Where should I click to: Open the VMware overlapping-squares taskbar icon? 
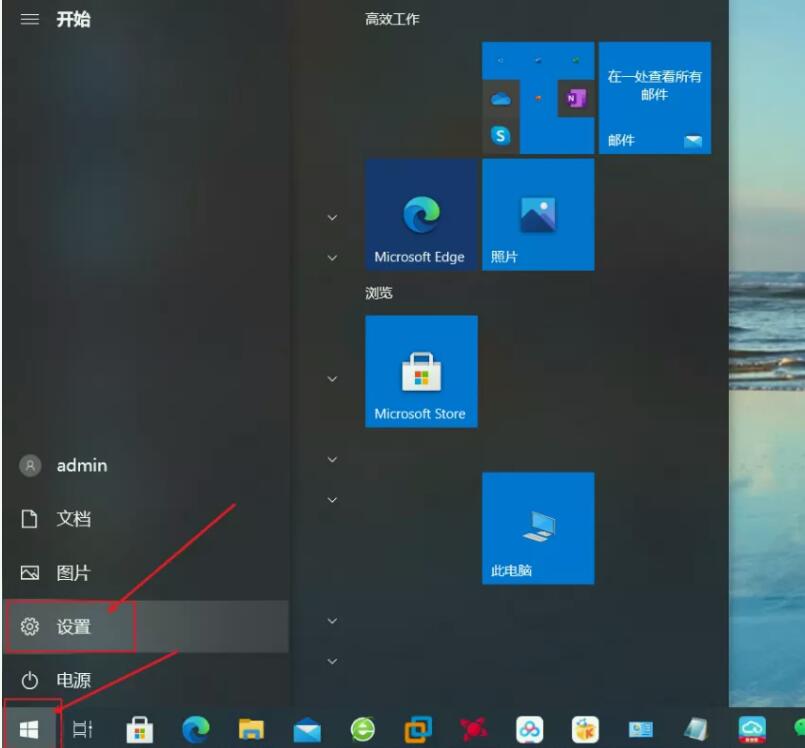click(418, 730)
